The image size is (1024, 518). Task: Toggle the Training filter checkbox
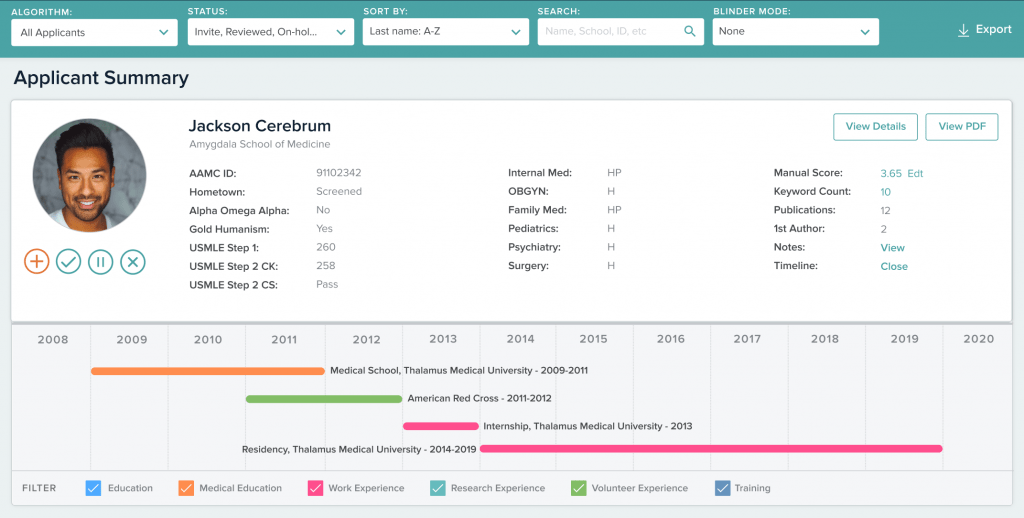722,488
